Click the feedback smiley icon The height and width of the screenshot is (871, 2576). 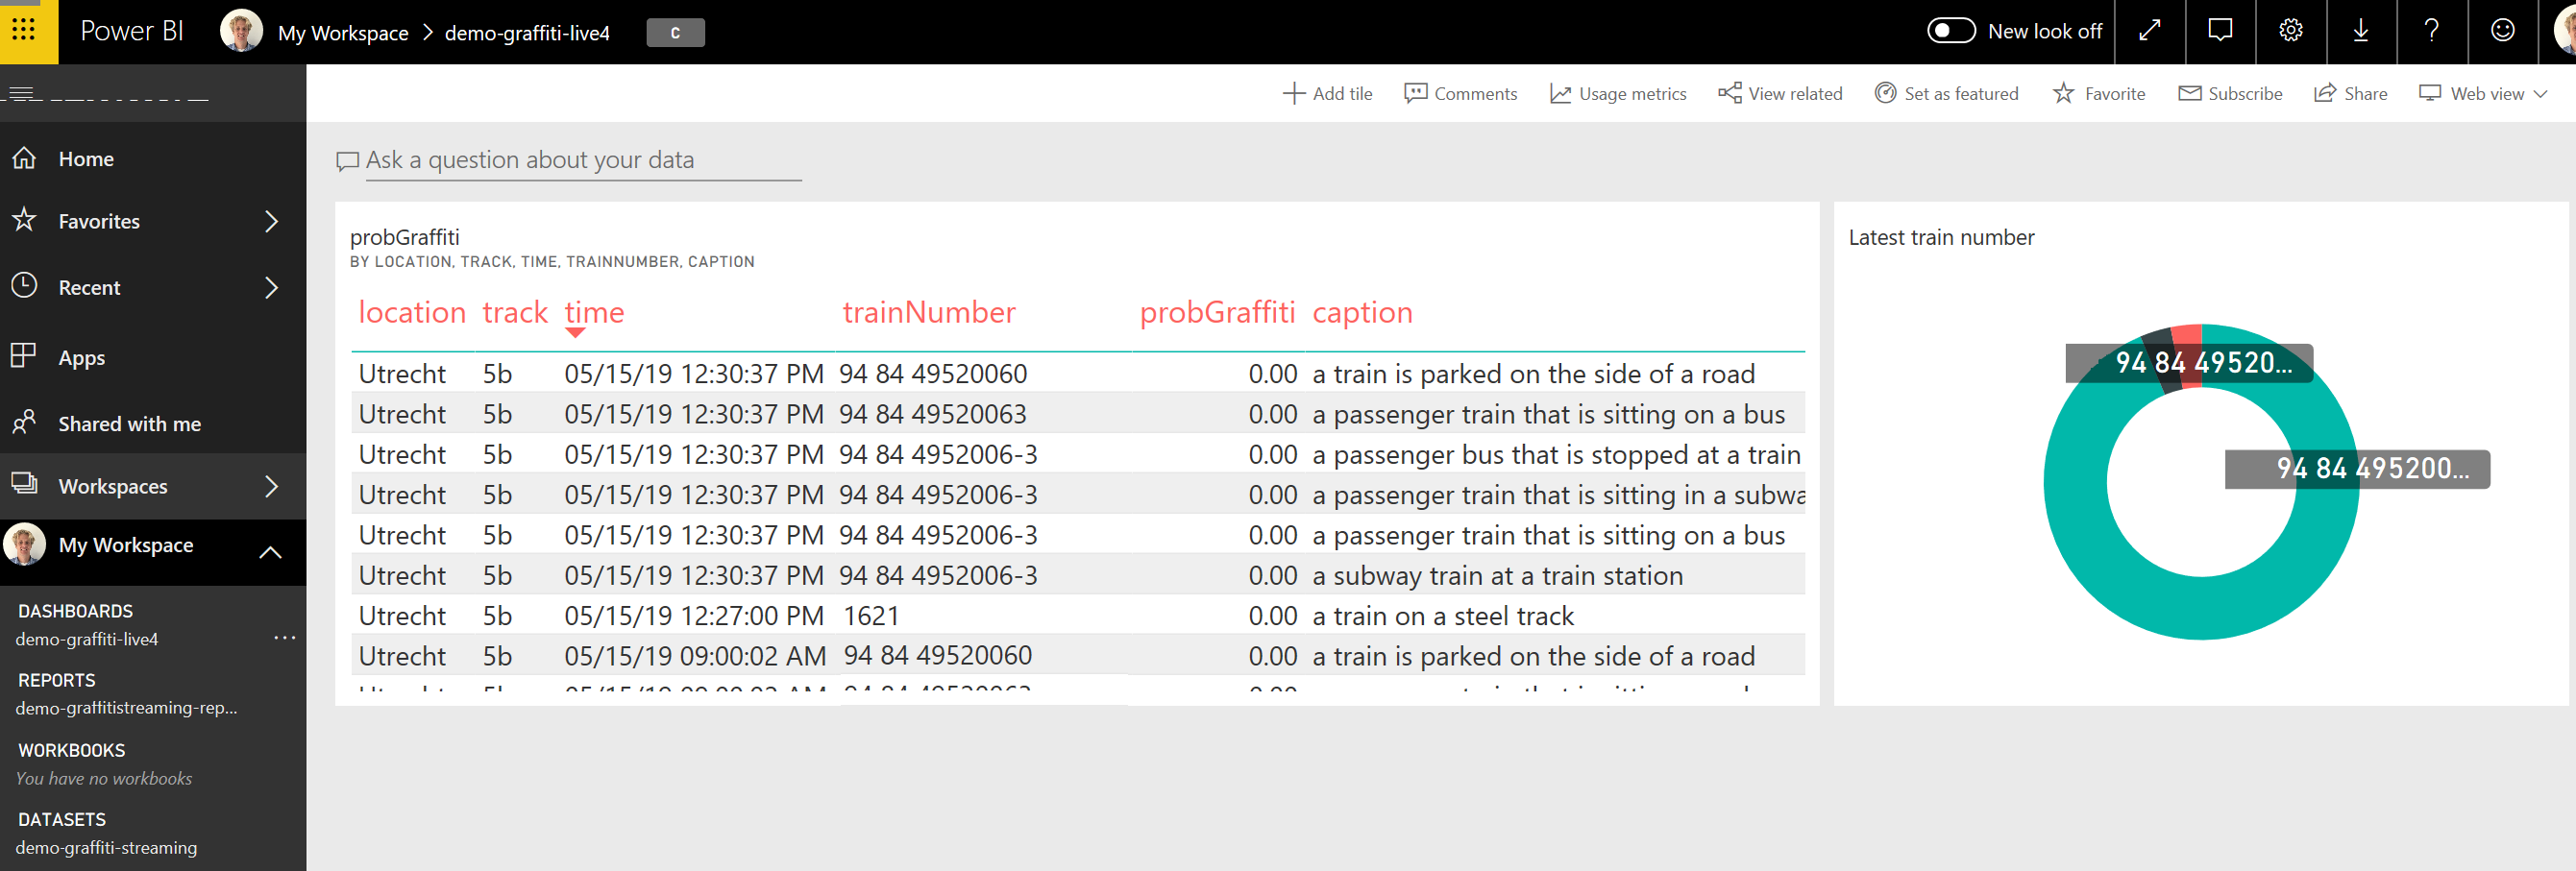tap(2502, 31)
